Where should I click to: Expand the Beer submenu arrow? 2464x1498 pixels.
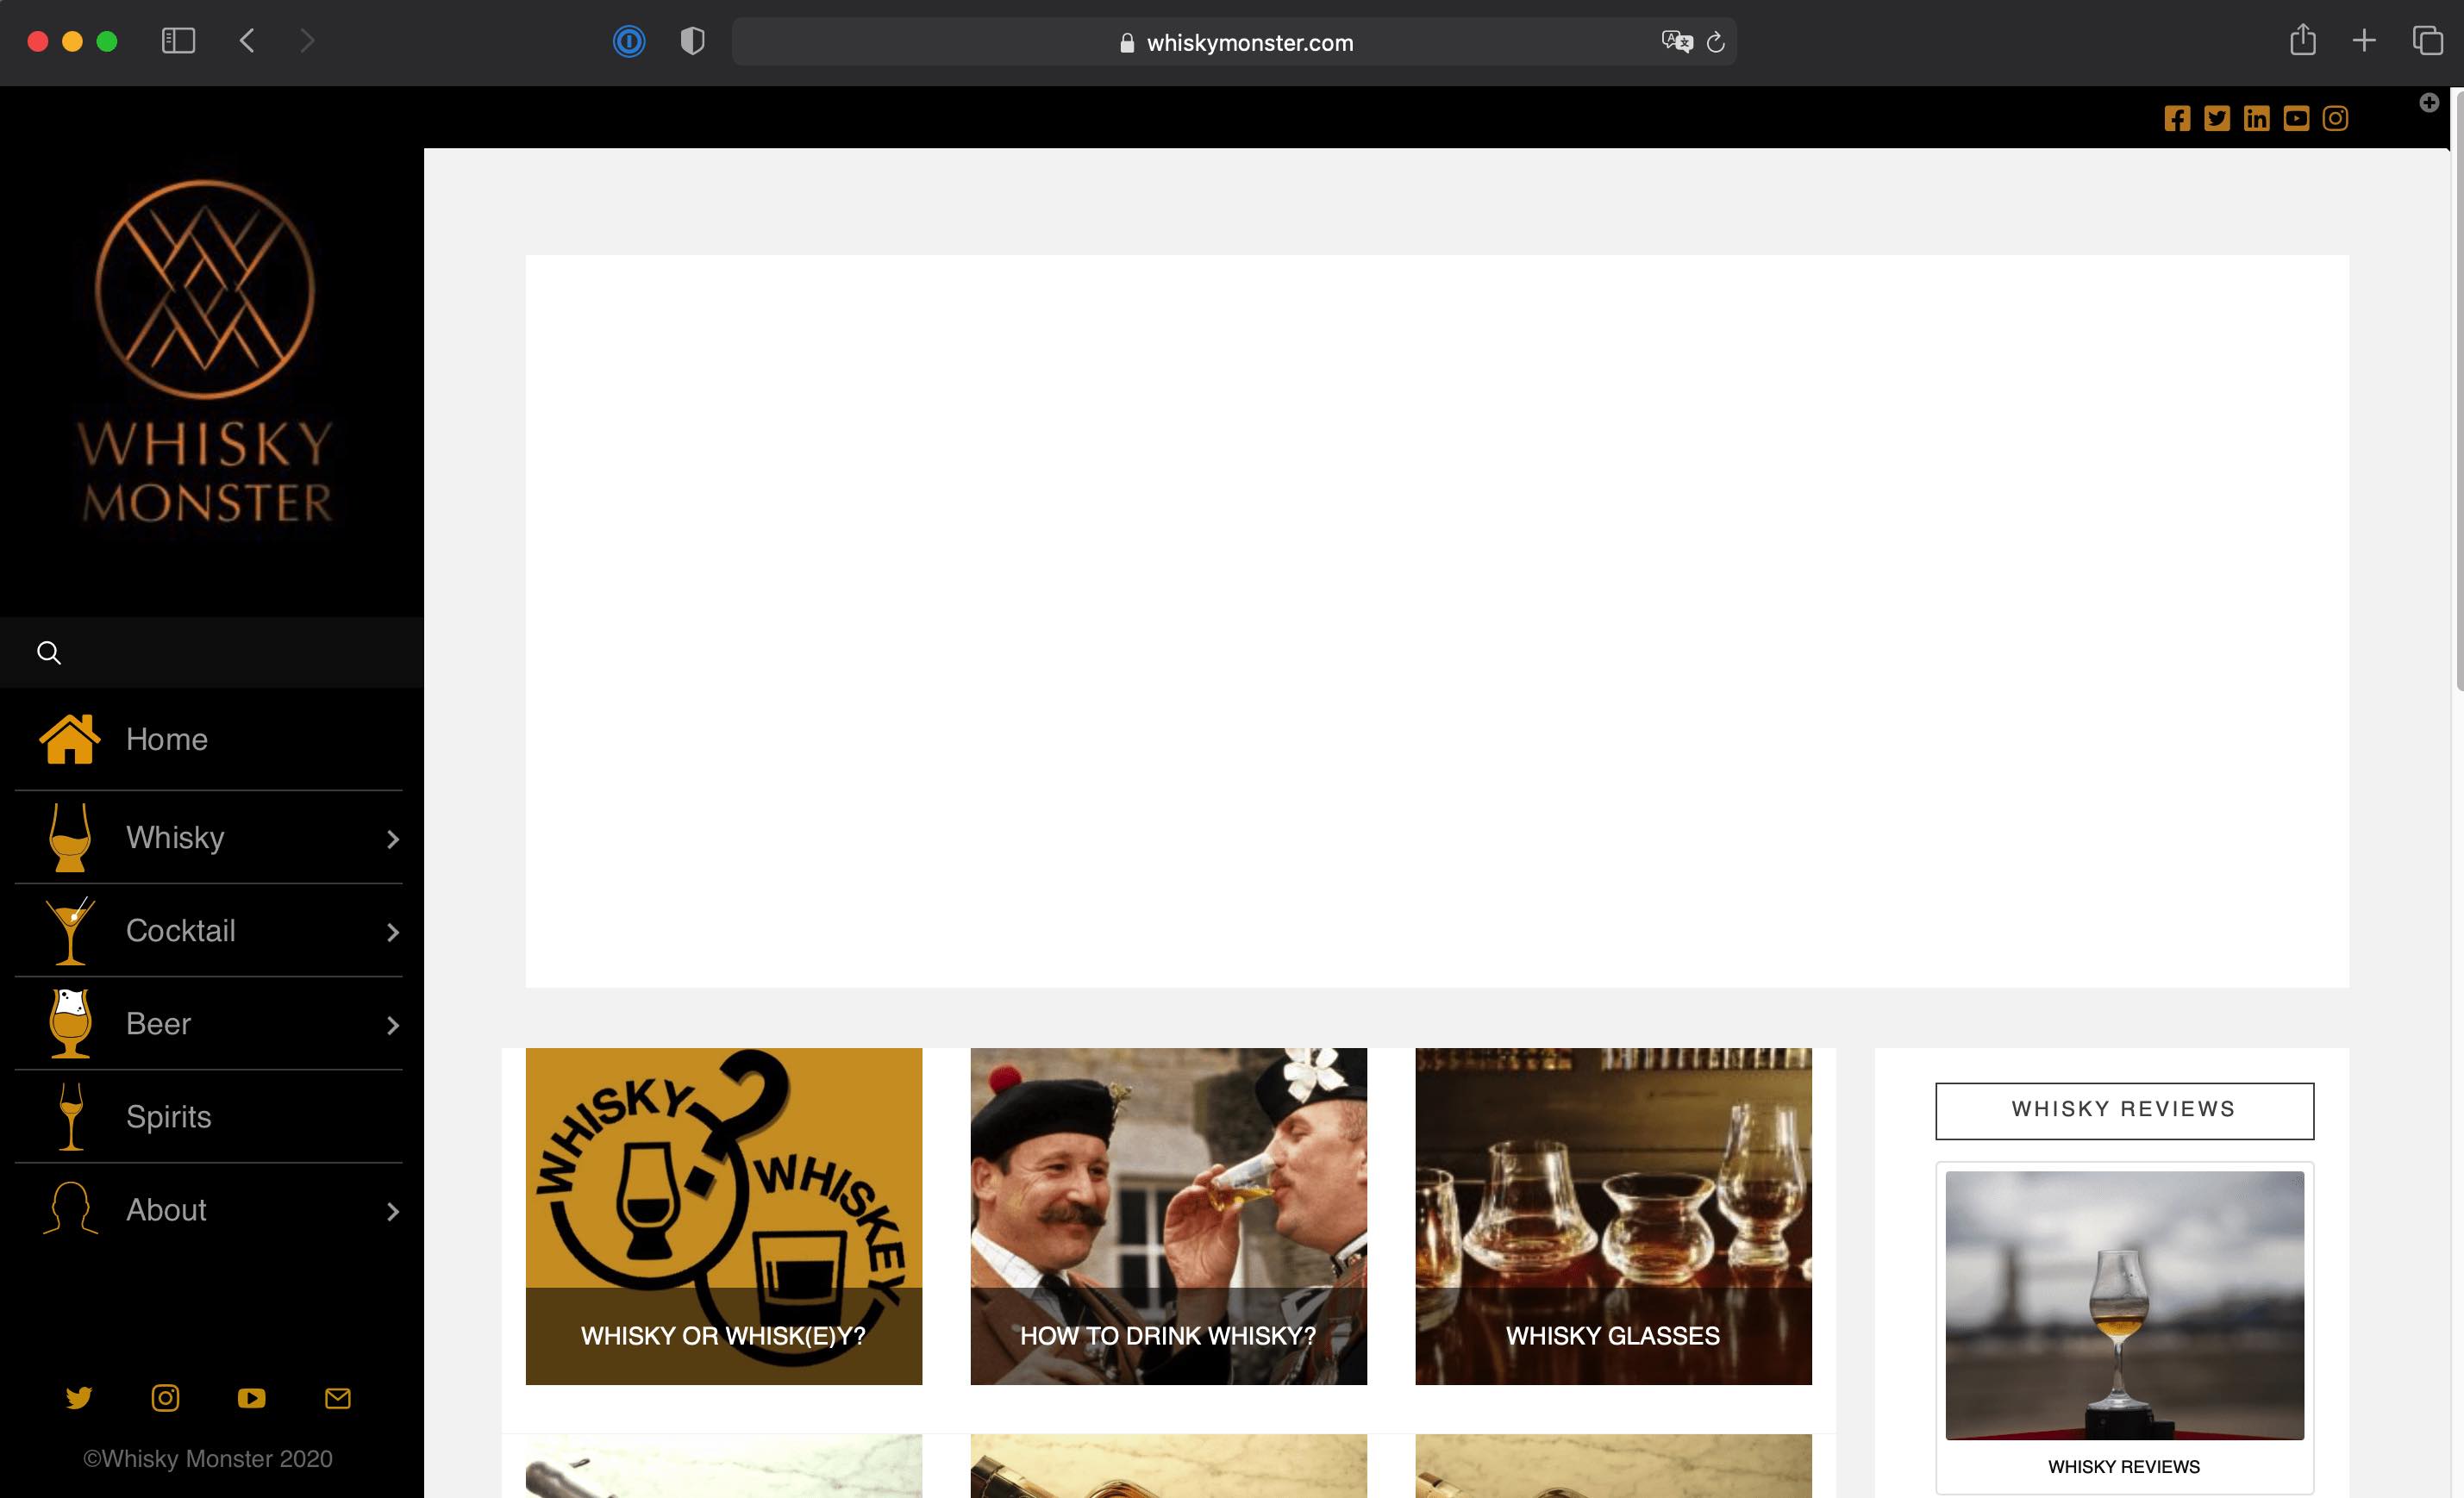point(393,1025)
